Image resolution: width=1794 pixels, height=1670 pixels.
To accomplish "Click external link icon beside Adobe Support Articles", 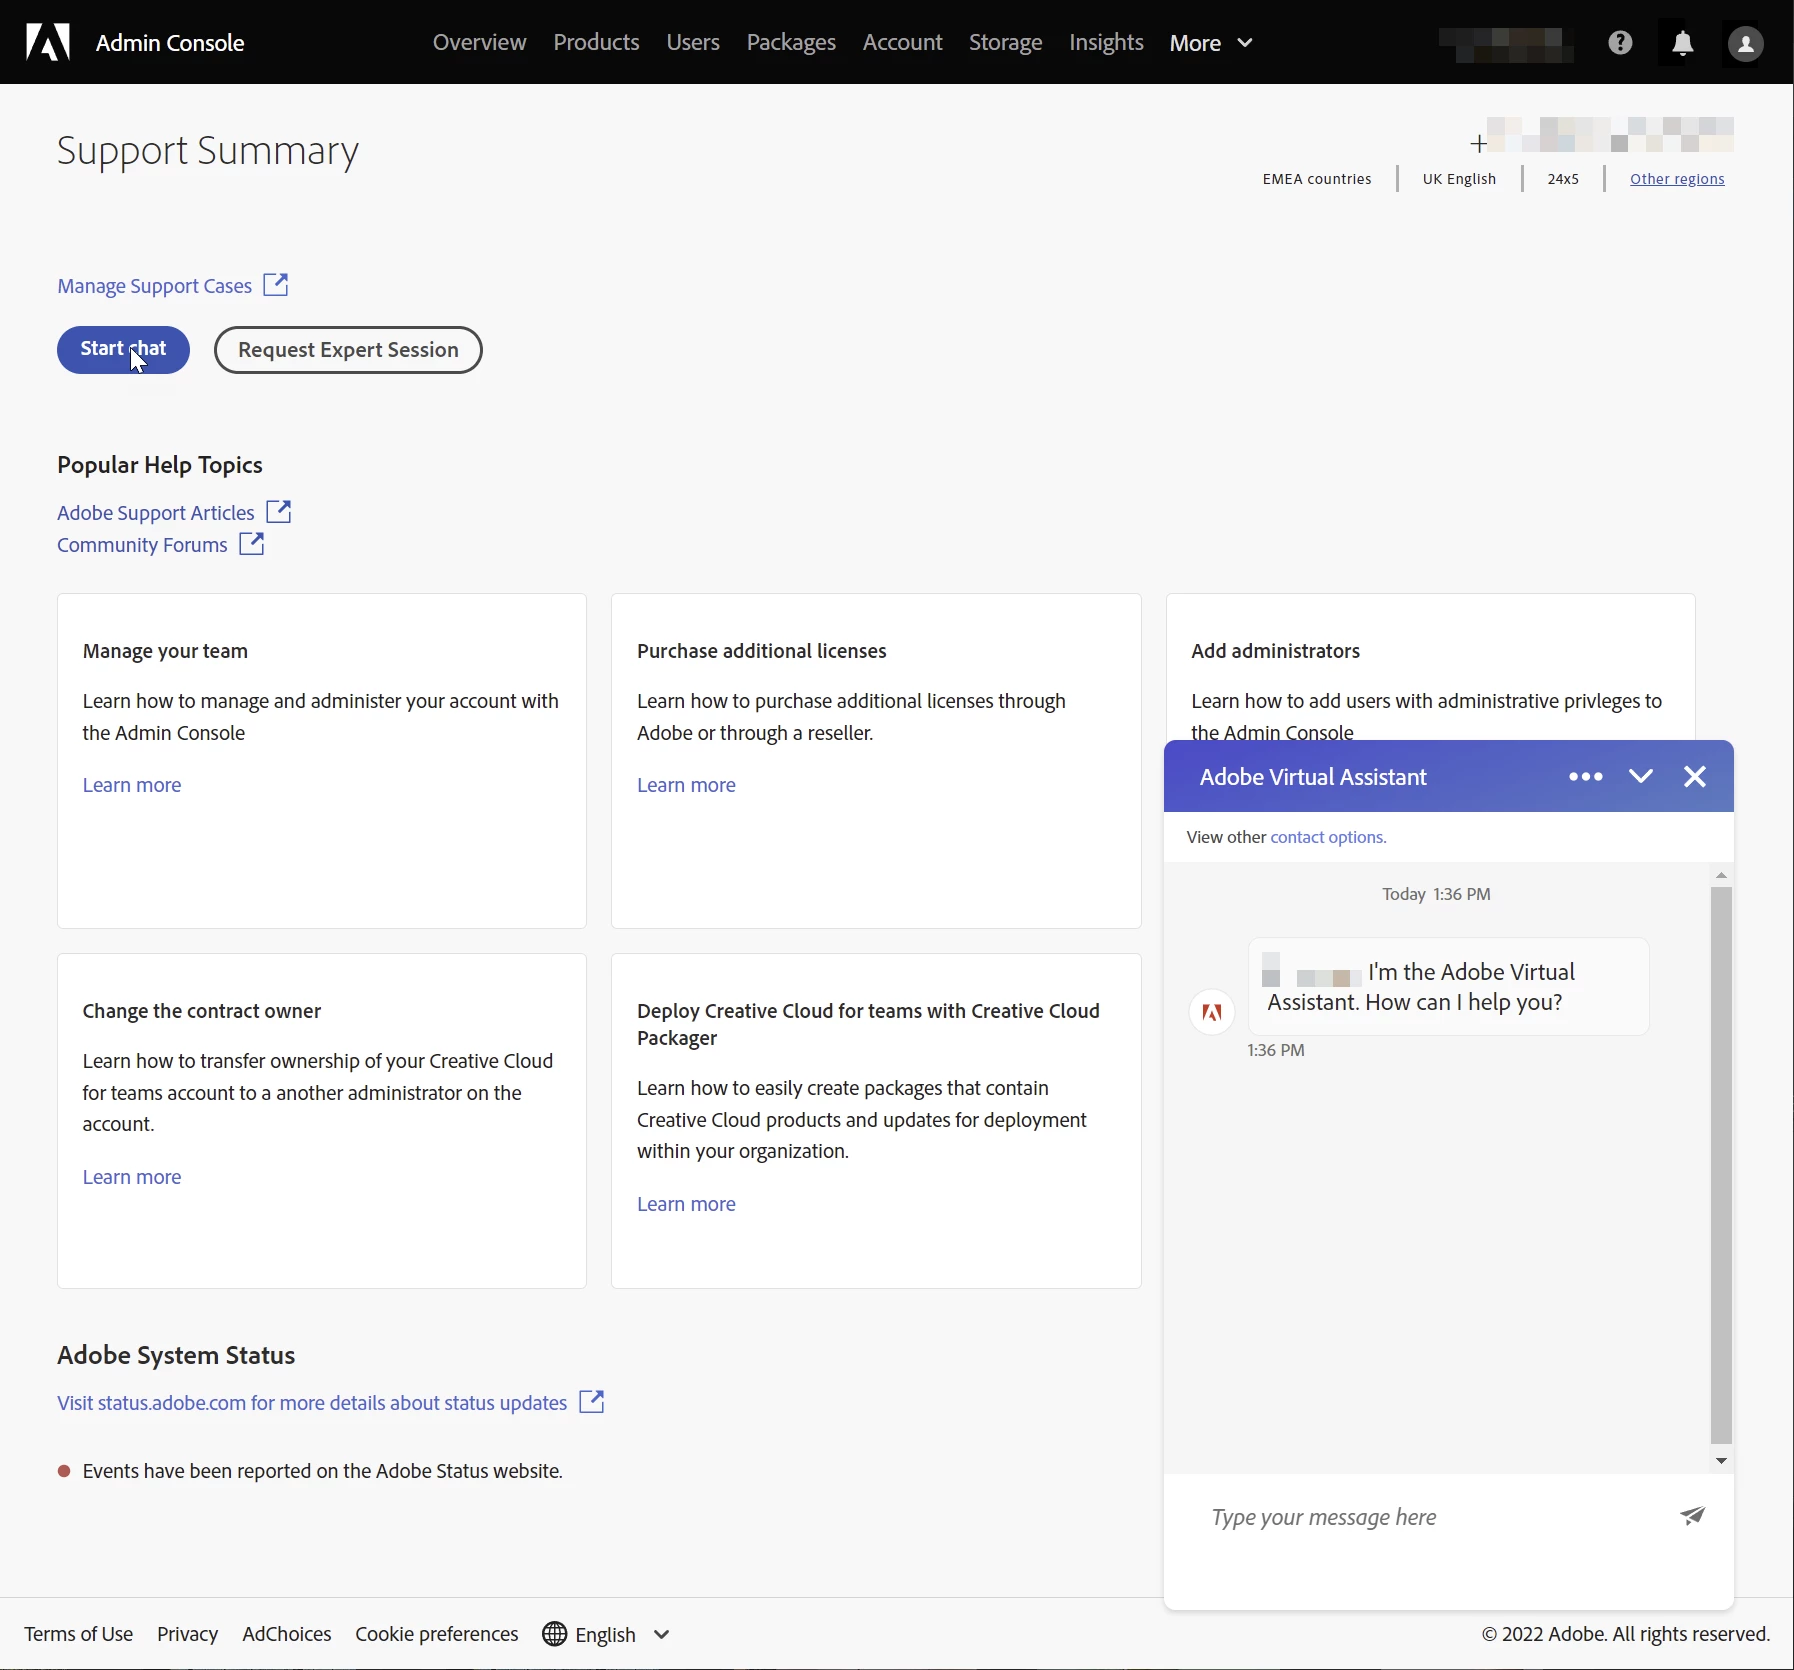I will point(279,512).
